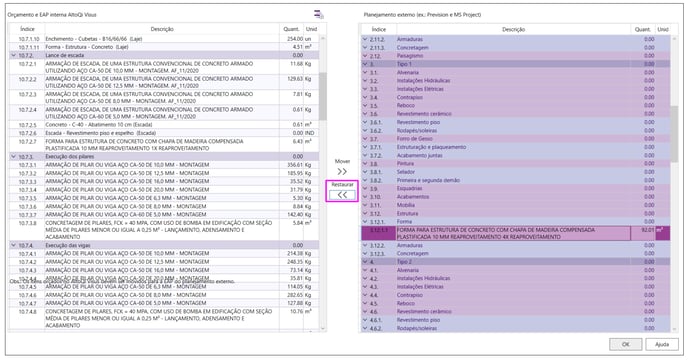Click the right table's Unid column header
688x360 pixels.
(x=663, y=29)
